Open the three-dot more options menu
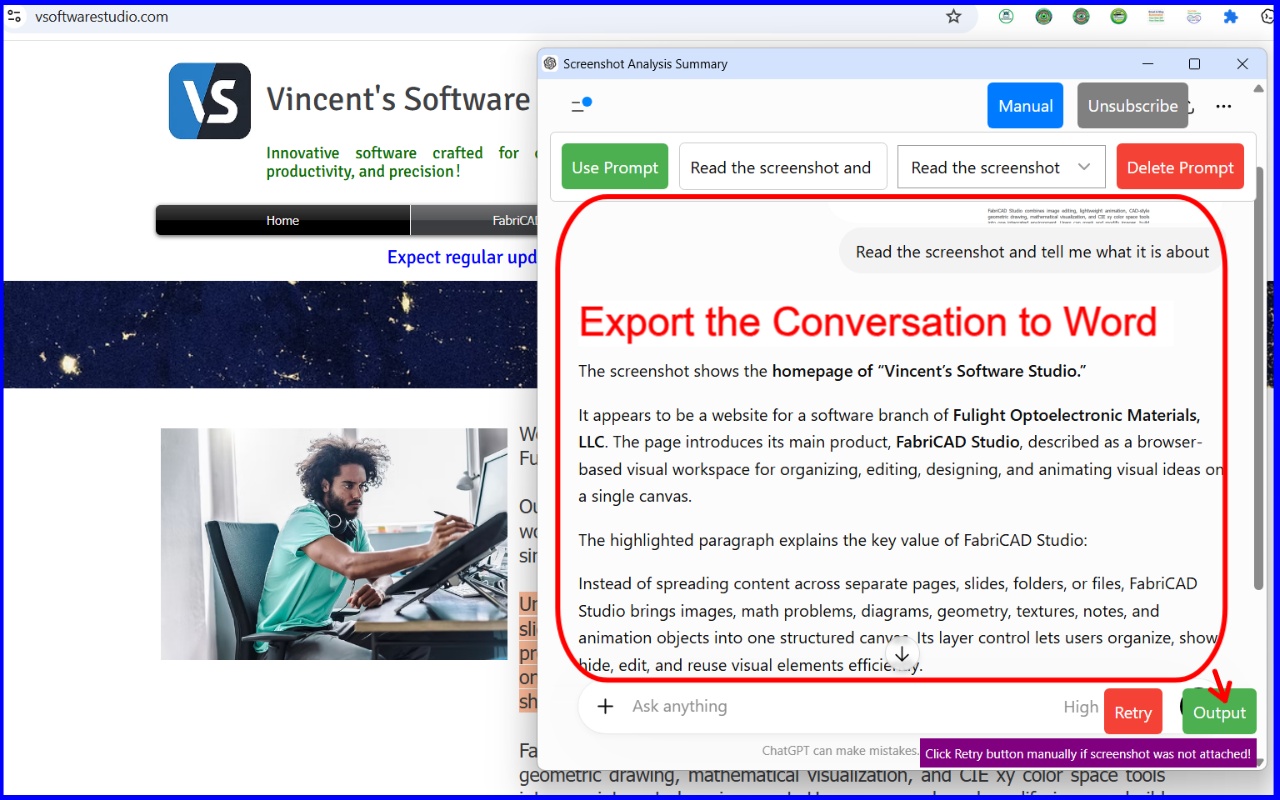Viewport: 1280px width, 800px height. (x=1224, y=106)
